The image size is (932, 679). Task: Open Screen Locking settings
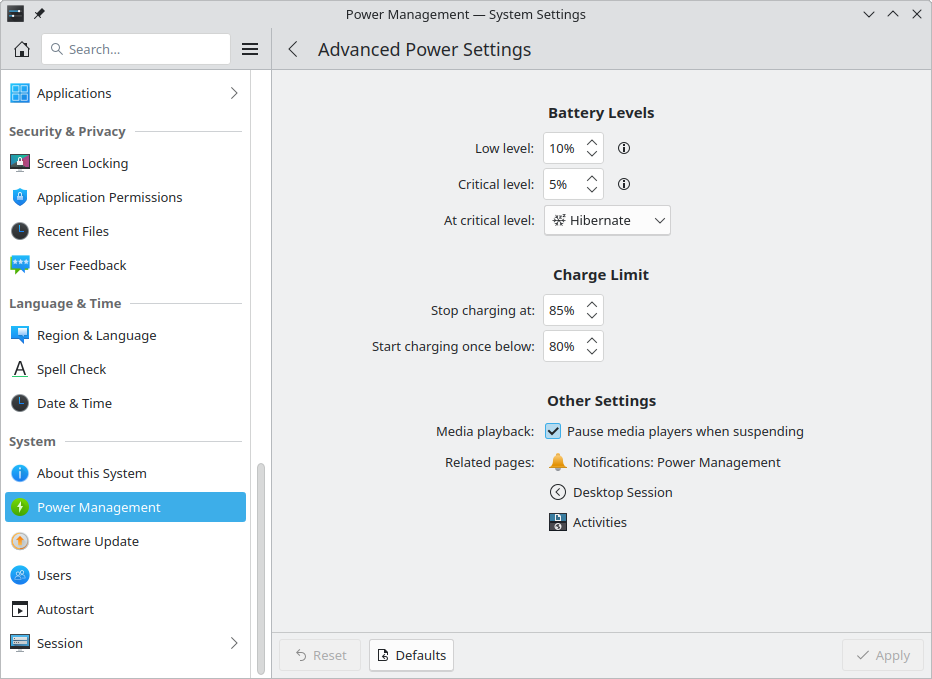pyautogui.click(x=82, y=163)
